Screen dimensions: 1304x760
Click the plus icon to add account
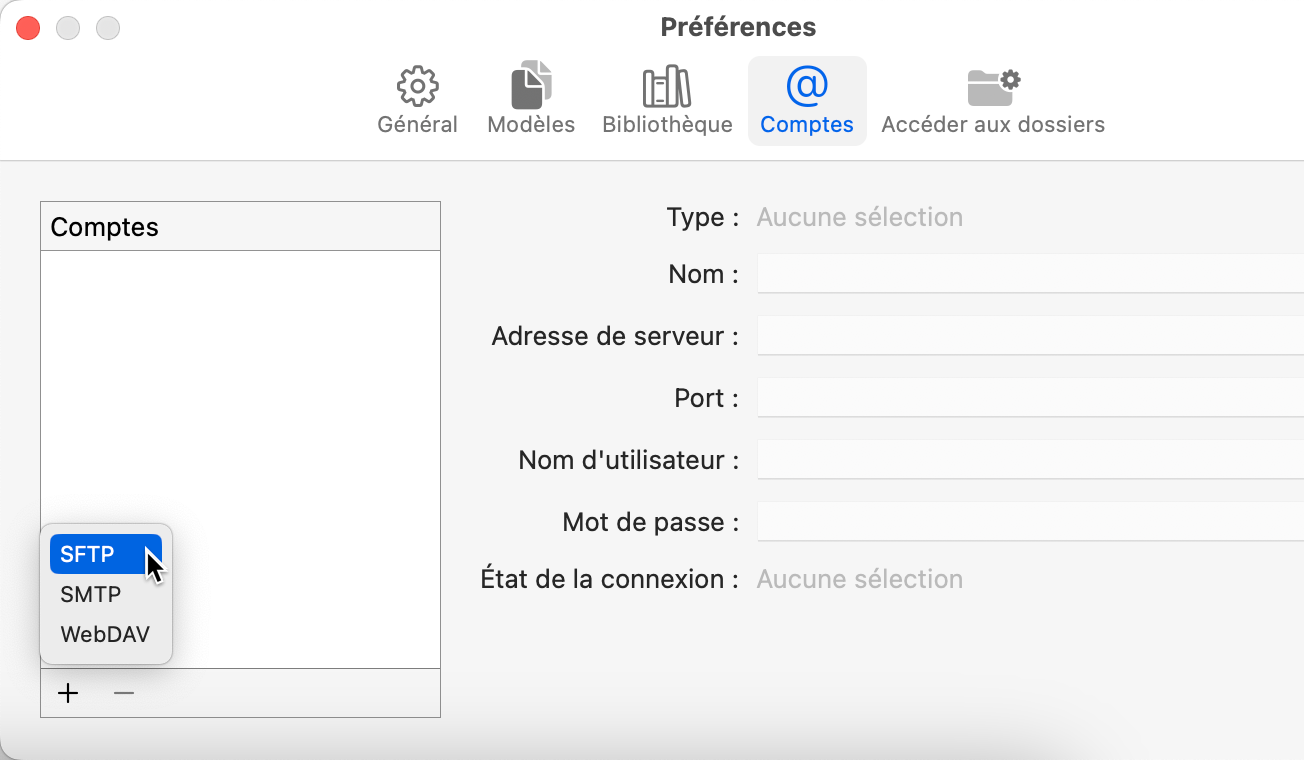point(67,692)
